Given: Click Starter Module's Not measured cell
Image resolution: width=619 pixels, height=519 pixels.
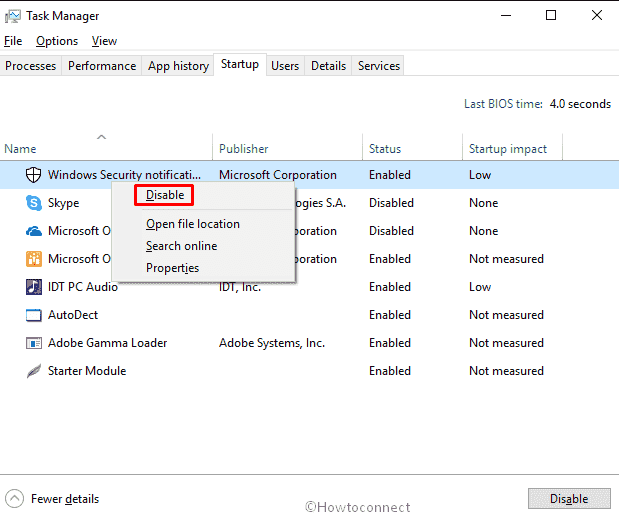Looking at the screenshot, I should tap(506, 371).
